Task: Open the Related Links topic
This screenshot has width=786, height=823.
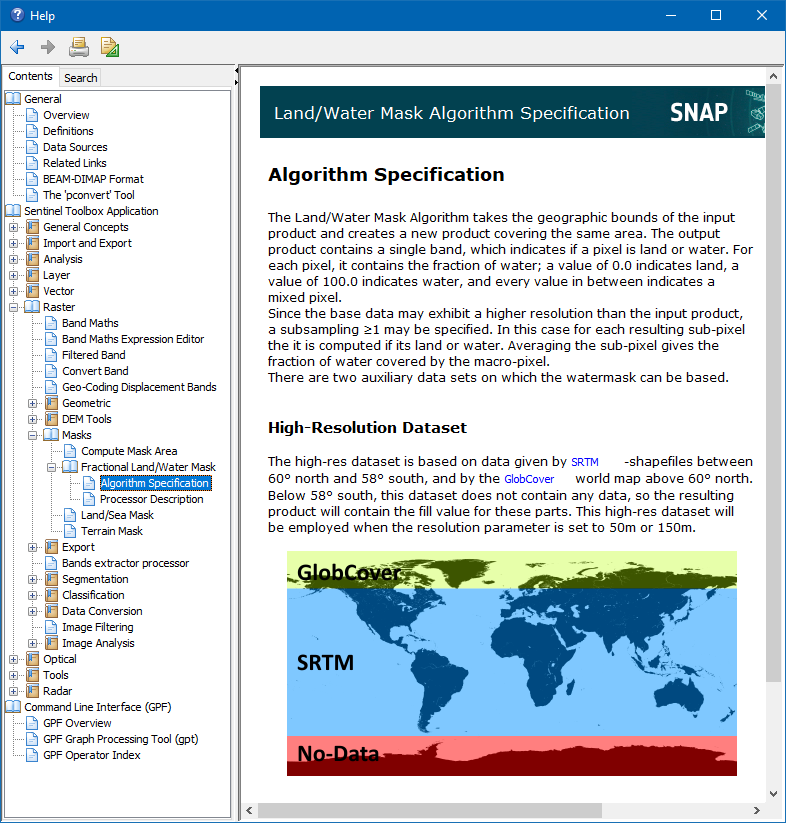Action: (75, 163)
